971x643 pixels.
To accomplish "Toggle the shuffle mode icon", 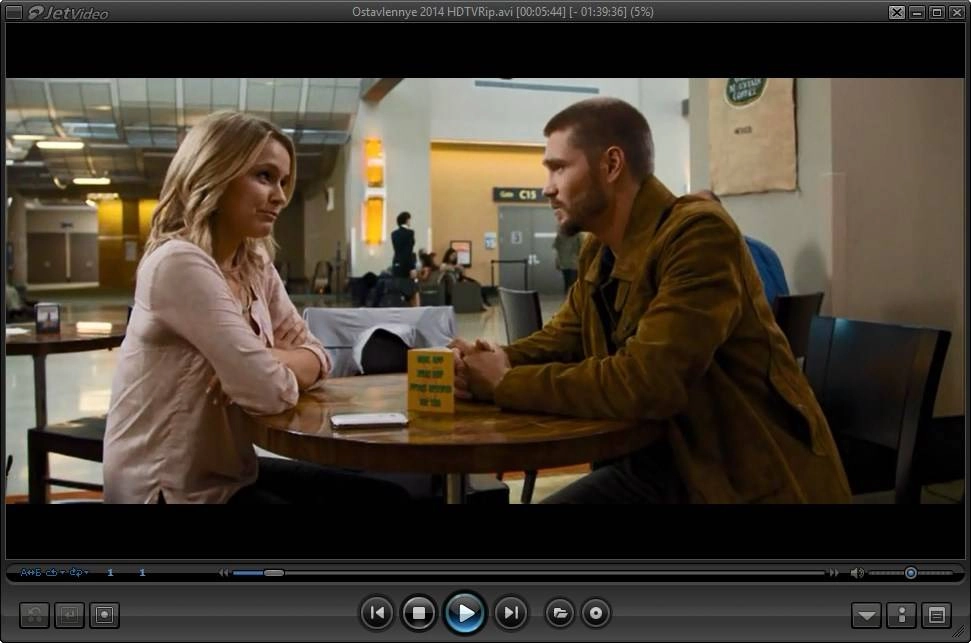I will click(76, 572).
